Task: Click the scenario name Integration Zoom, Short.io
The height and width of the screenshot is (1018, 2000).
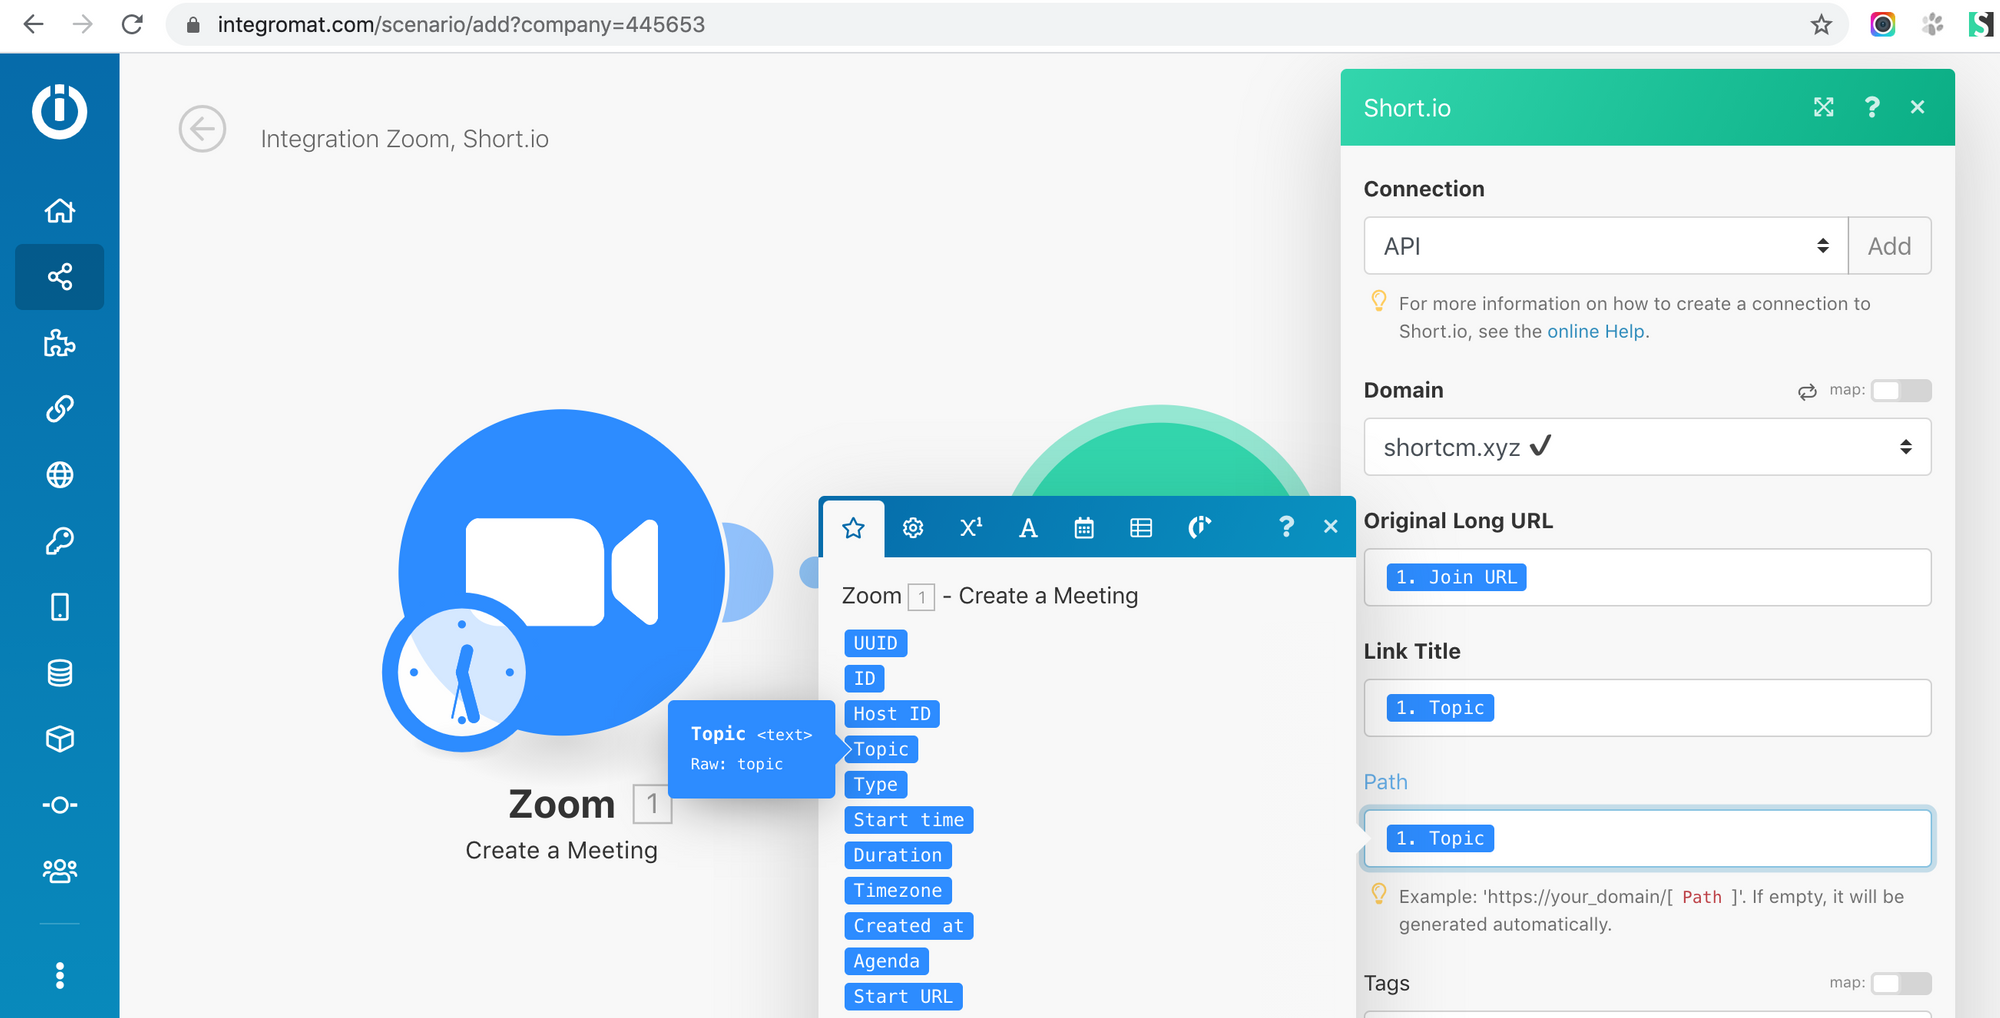Action: 405,139
